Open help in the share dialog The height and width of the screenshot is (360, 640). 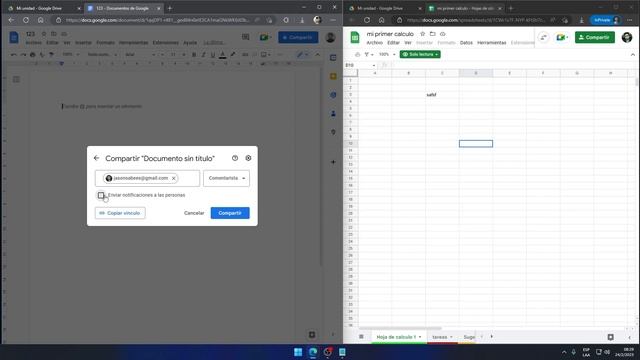coord(235,158)
